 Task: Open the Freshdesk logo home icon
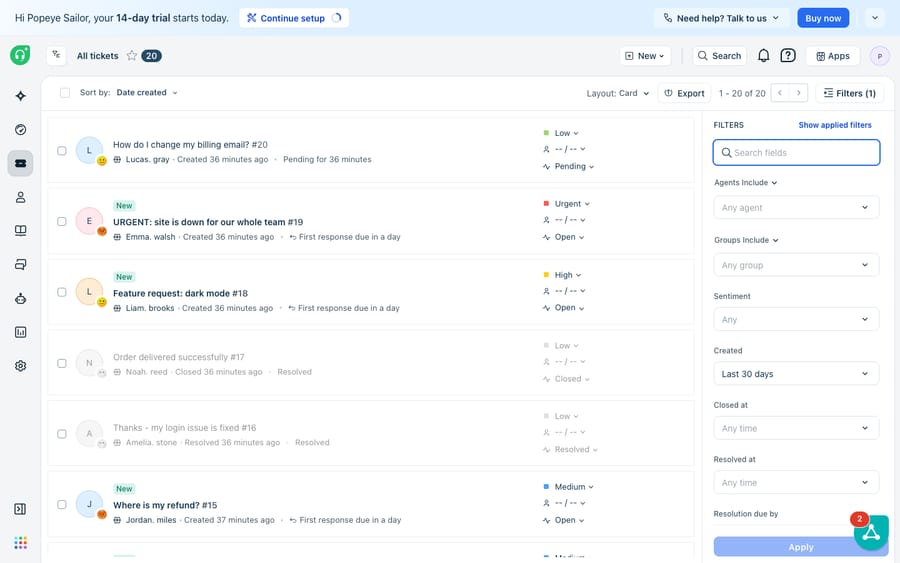coord(20,55)
